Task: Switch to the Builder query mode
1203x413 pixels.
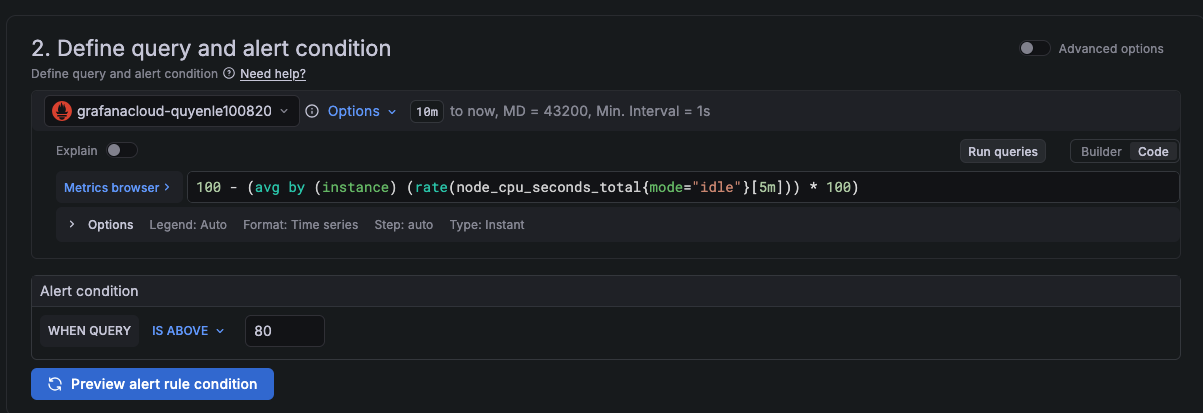Action: pyautogui.click(x=1101, y=152)
